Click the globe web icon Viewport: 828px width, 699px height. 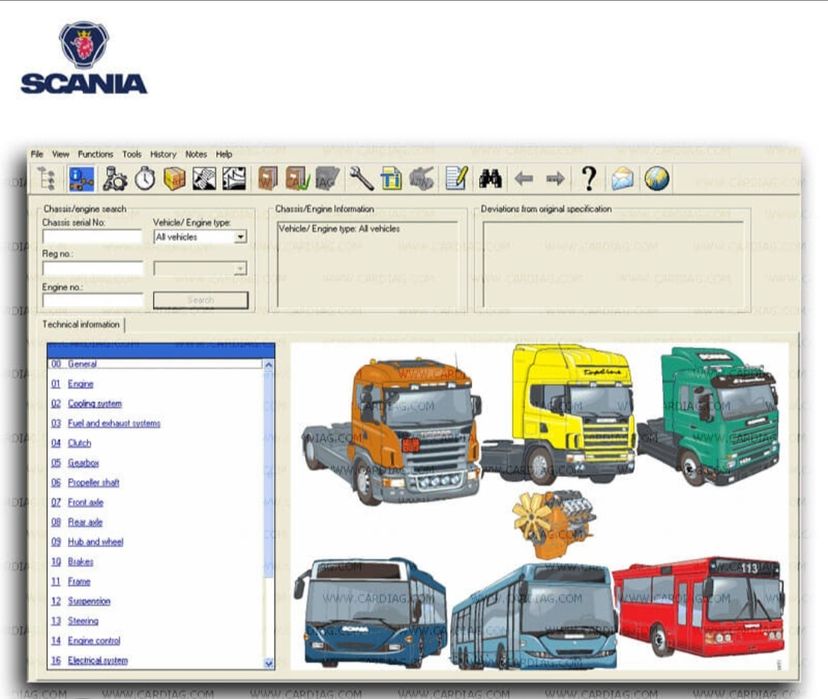[x=657, y=178]
